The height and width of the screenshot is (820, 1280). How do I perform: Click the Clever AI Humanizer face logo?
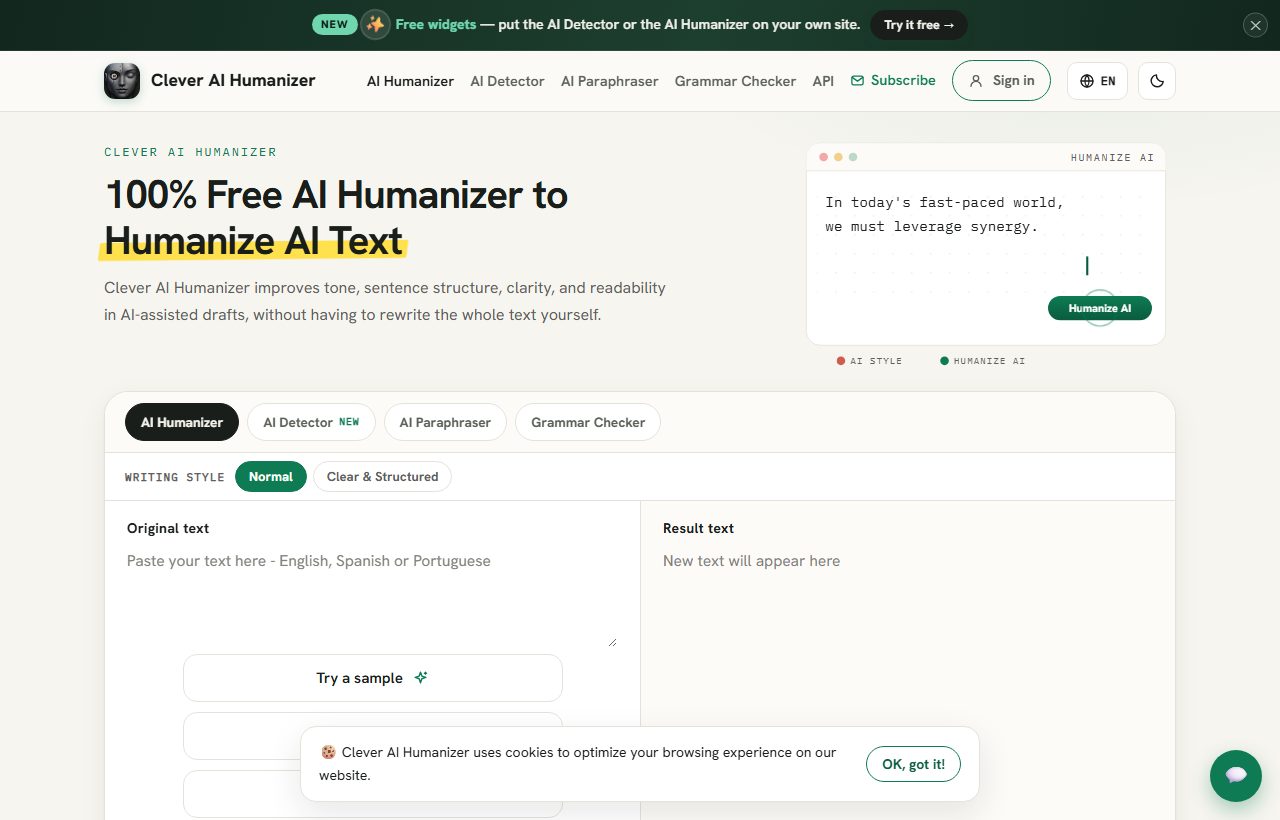pyautogui.click(x=122, y=81)
